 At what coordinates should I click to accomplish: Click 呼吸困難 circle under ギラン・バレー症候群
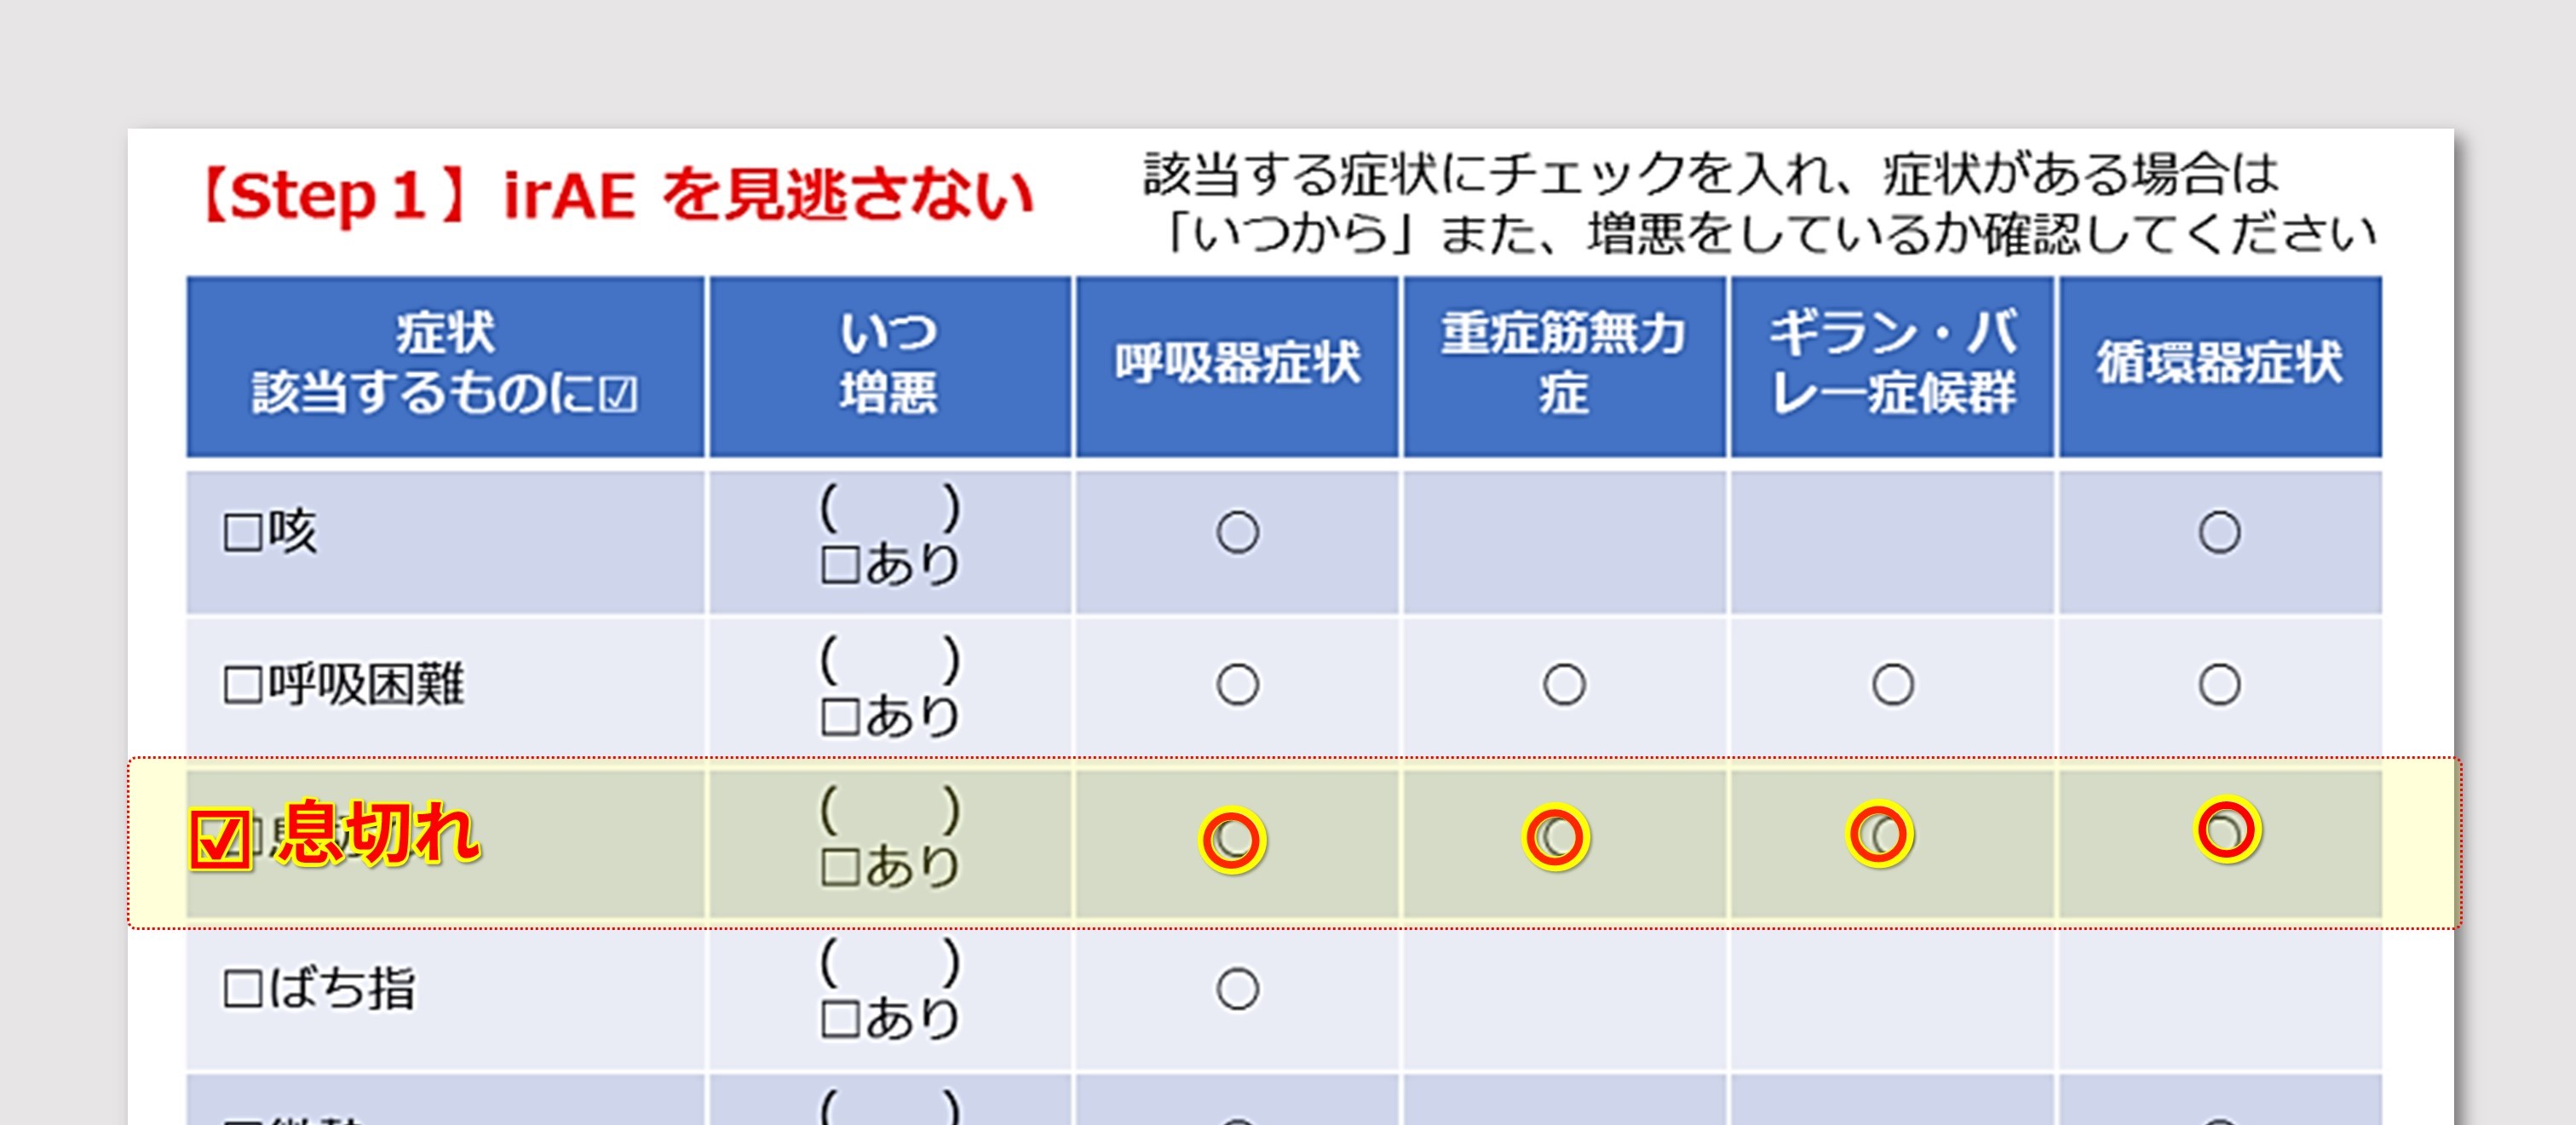coord(1892,685)
